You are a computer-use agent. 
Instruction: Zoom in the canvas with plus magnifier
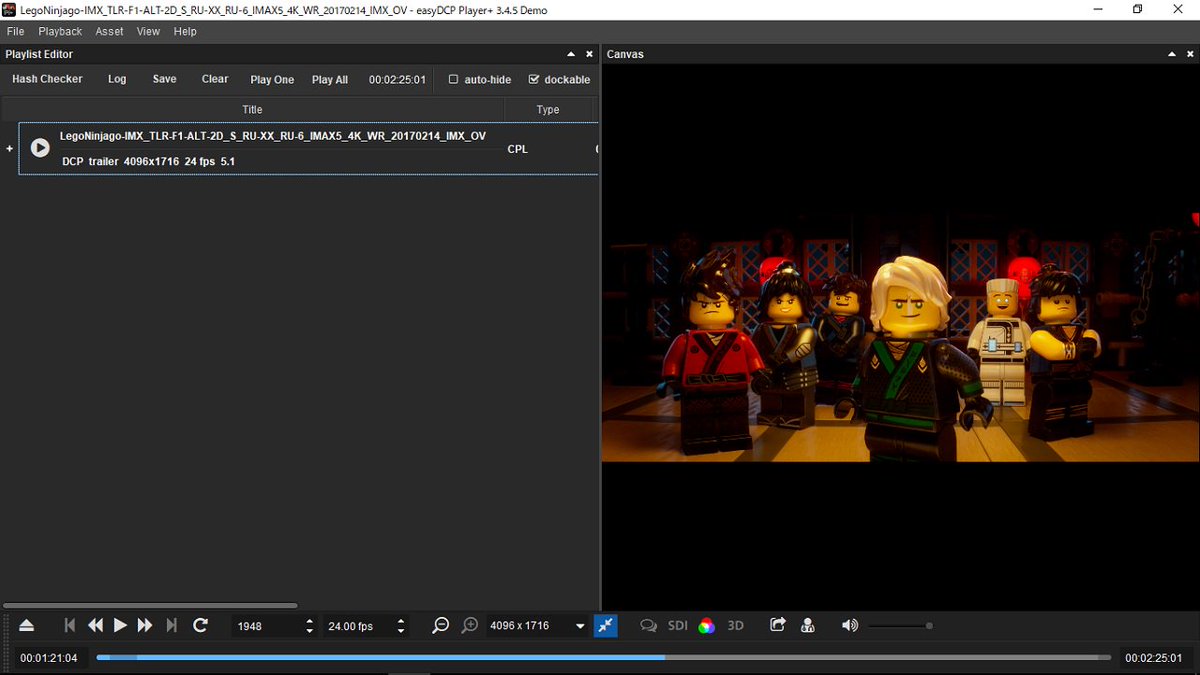coord(470,626)
